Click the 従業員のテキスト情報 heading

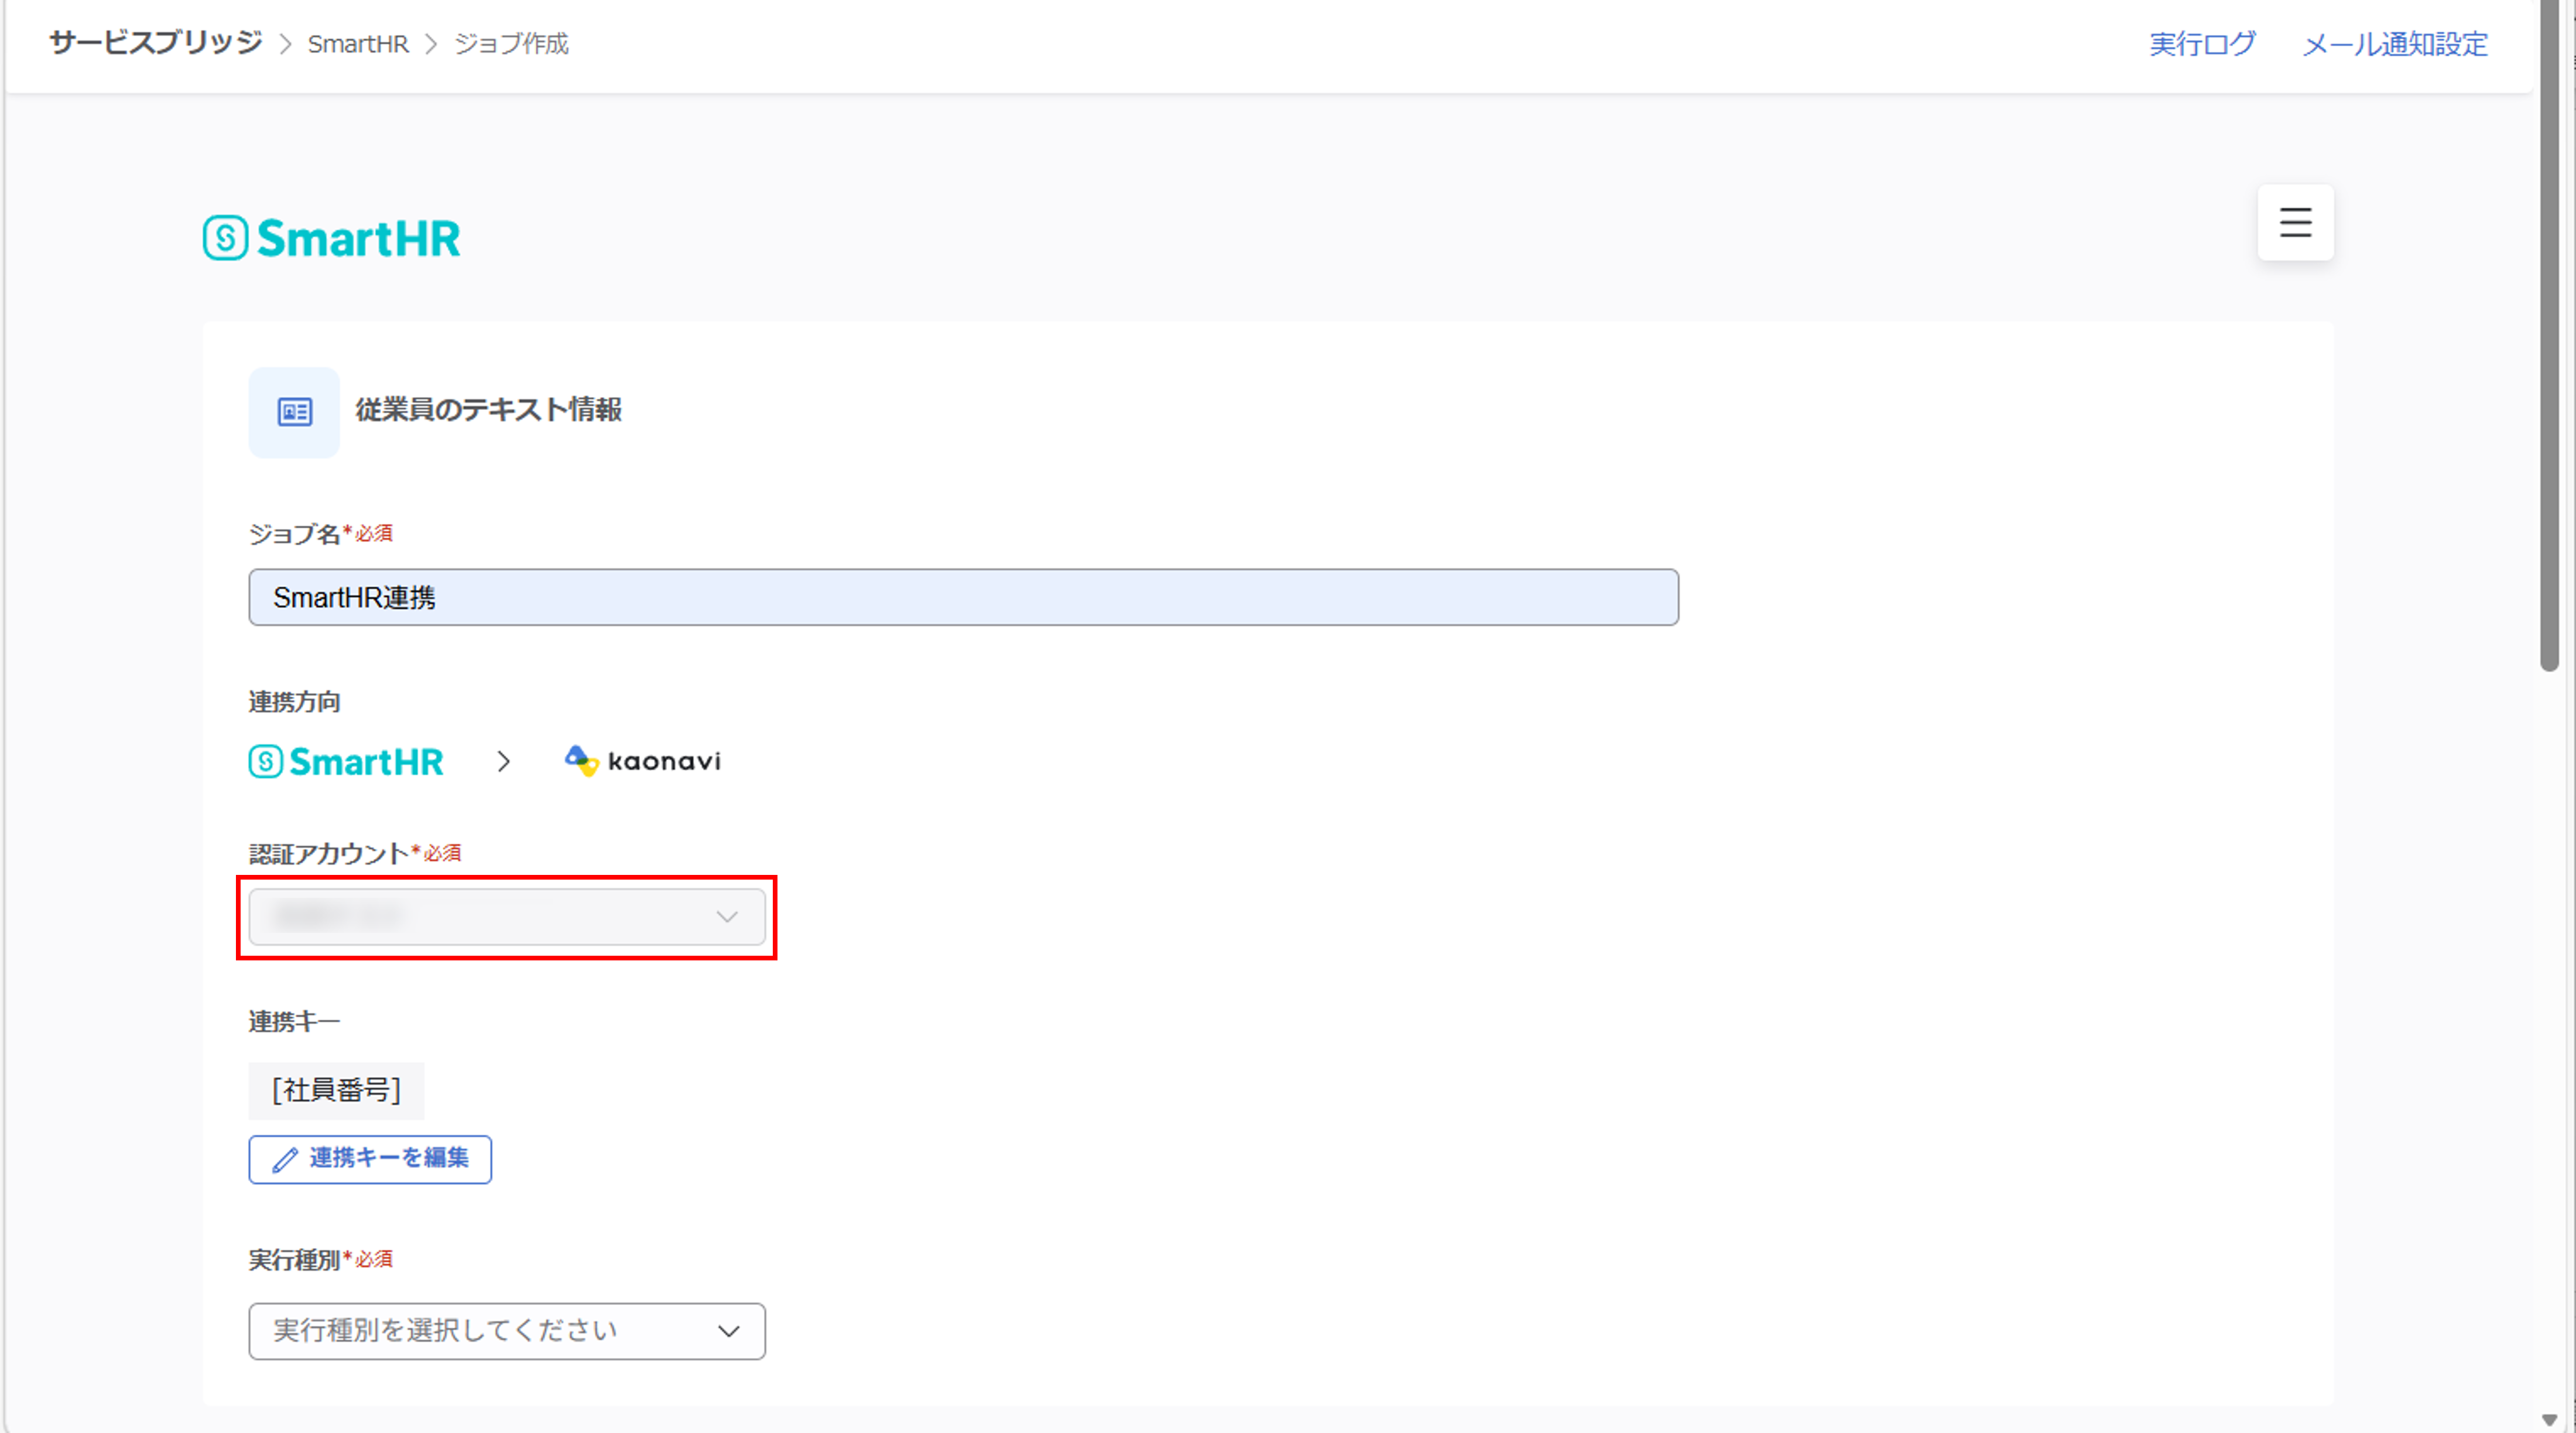(489, 410)
